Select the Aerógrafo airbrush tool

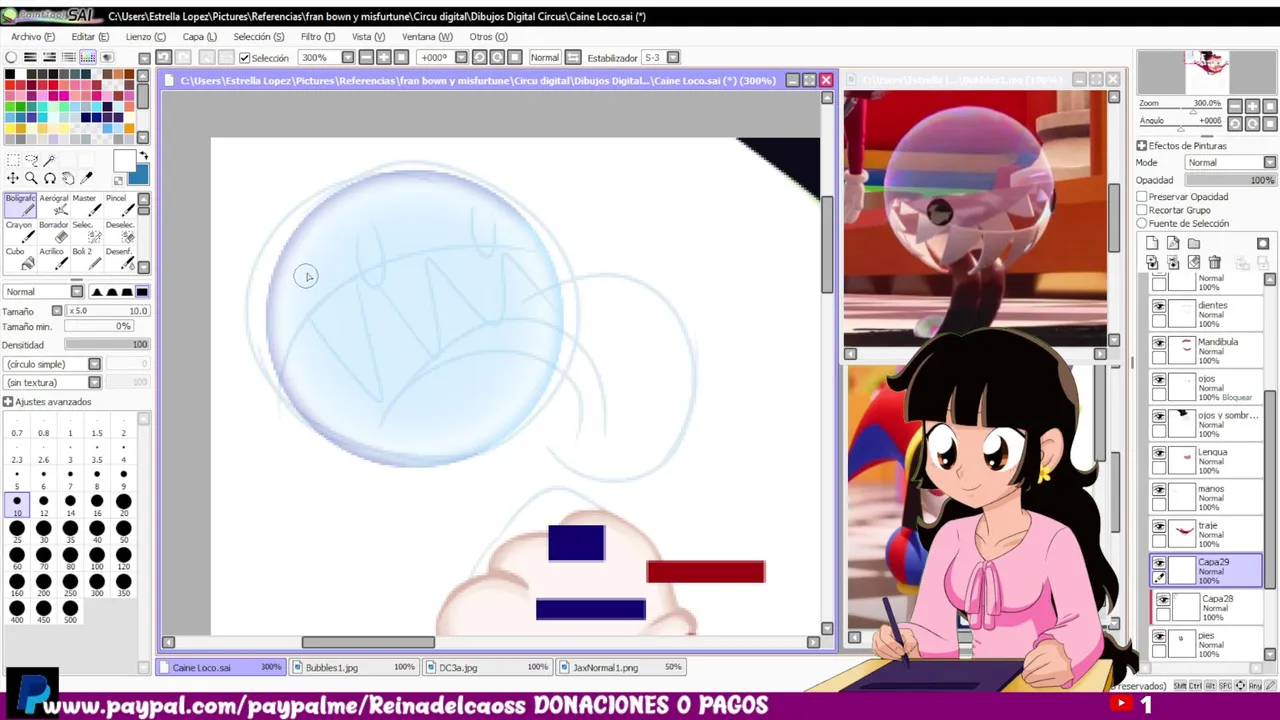click(x=53, y=205)
